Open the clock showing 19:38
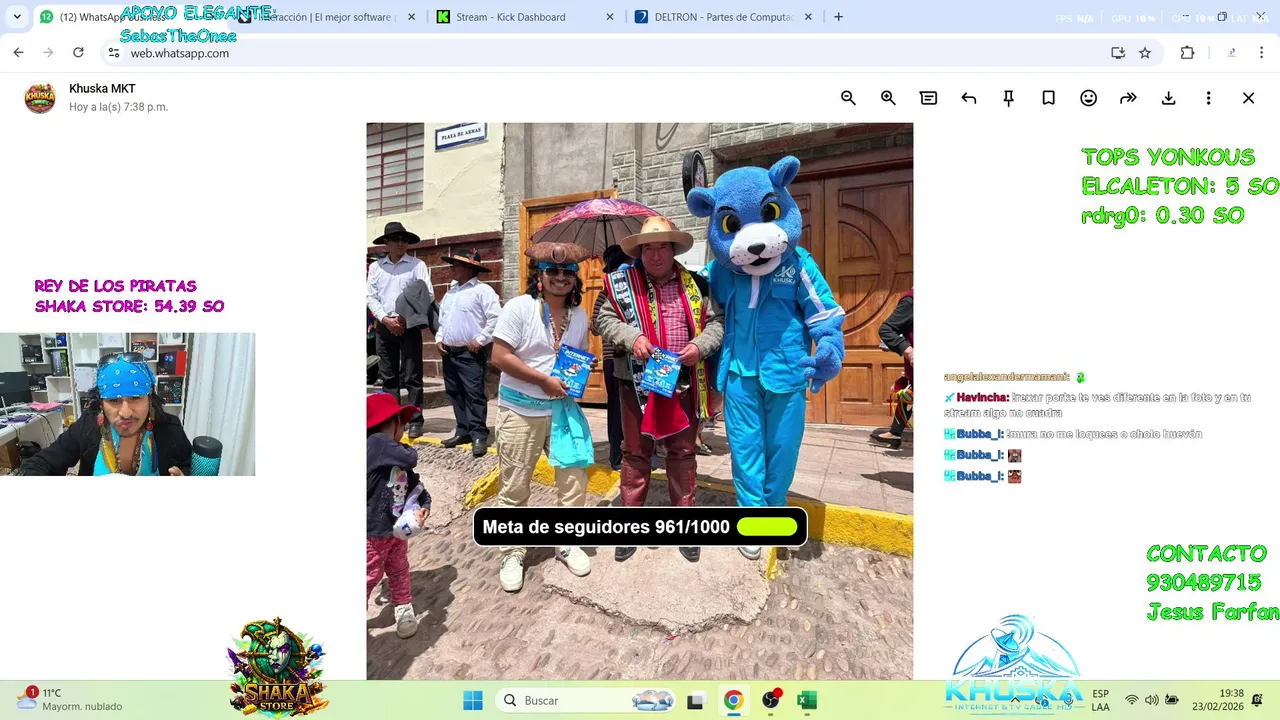 click(1217, 699)
